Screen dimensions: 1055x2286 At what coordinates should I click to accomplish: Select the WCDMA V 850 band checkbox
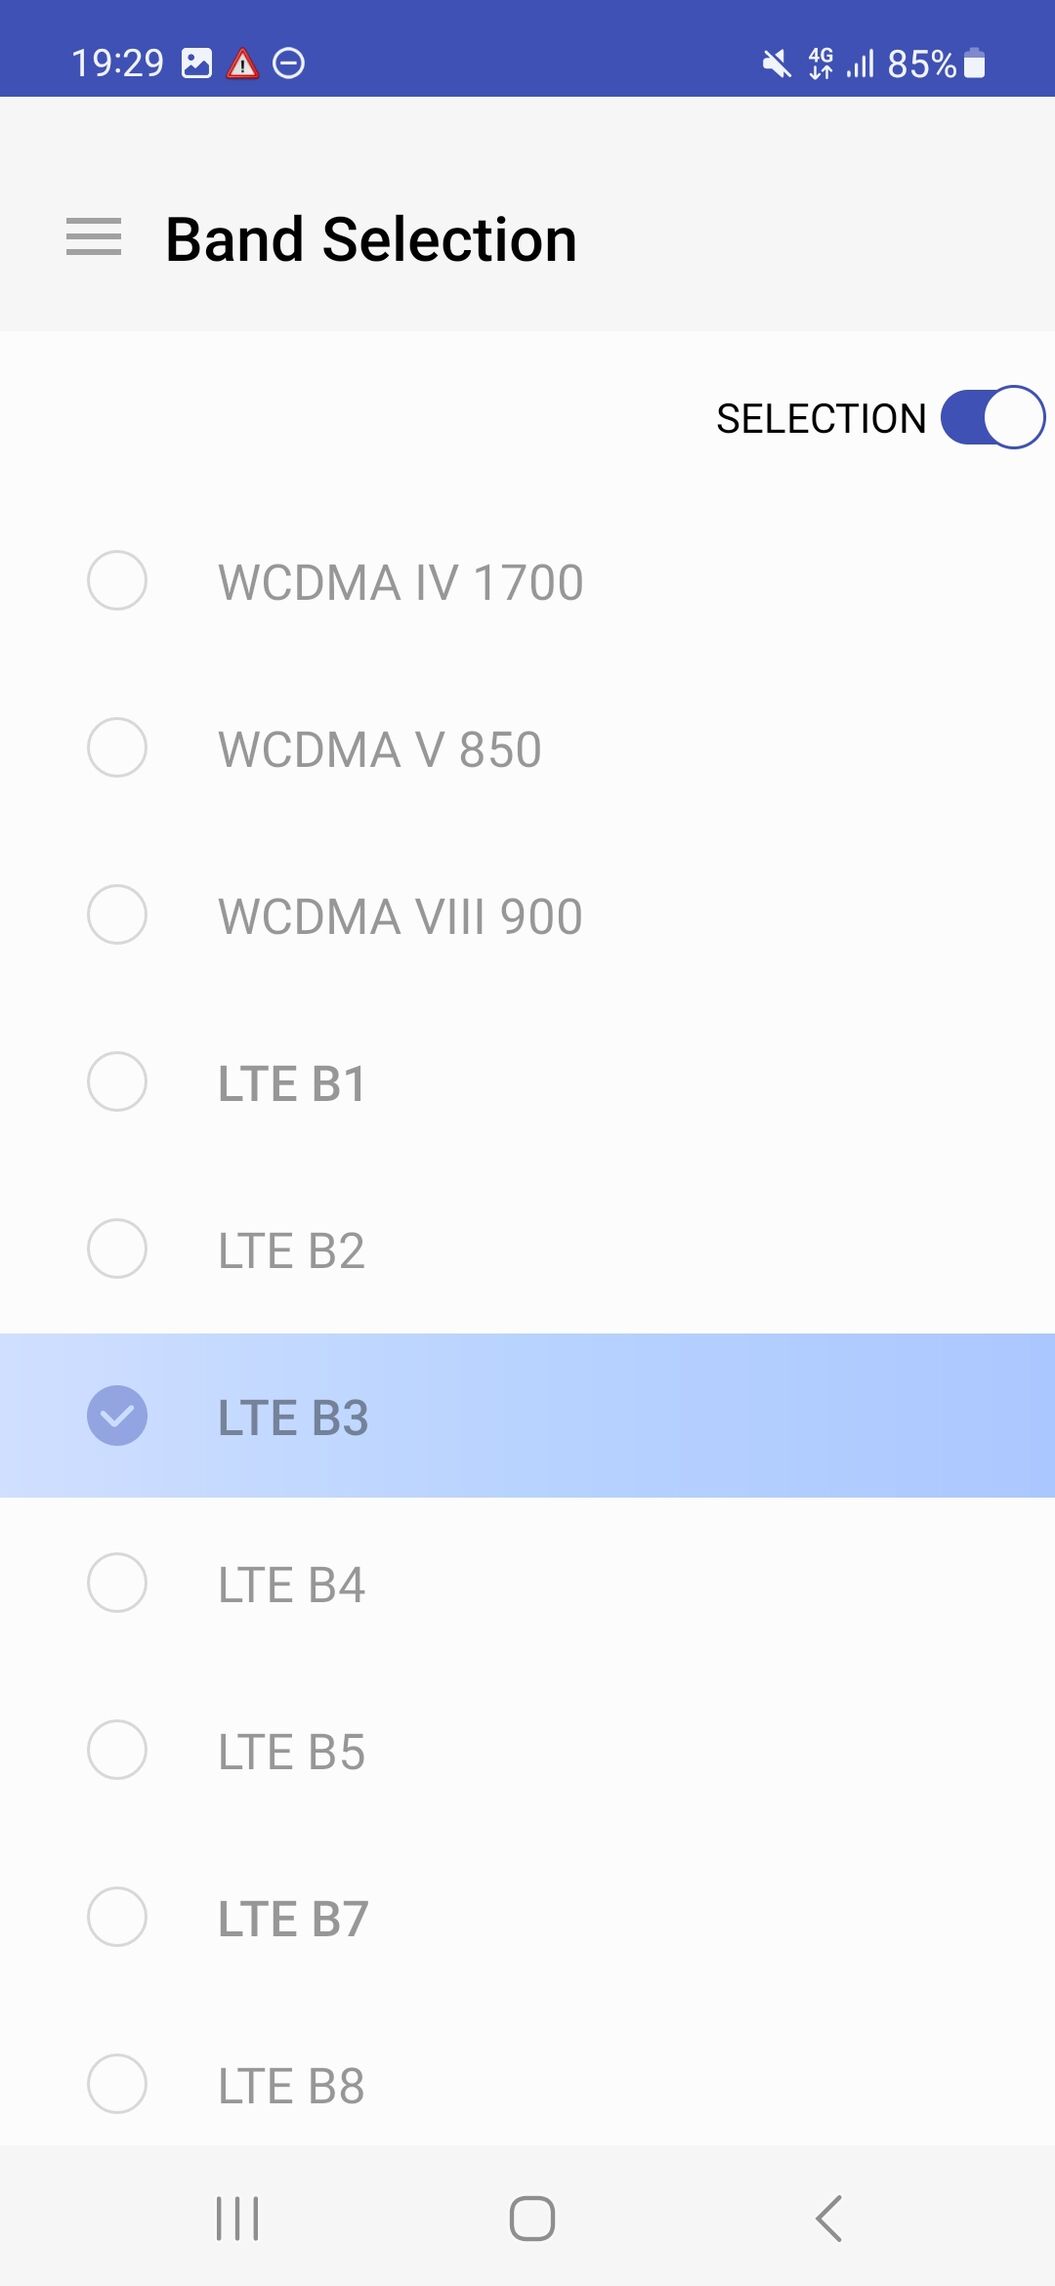[117, 747]
